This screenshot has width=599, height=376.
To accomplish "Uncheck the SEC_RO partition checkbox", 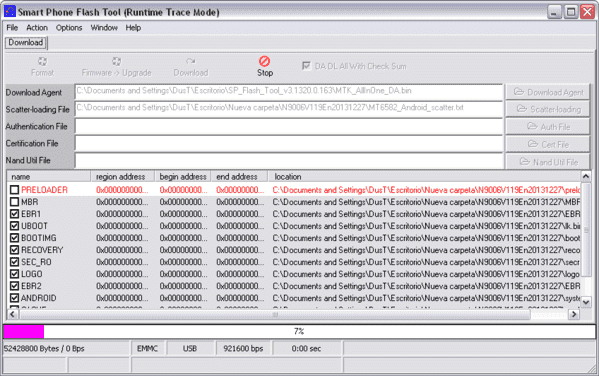I will (x=14, y=262).
